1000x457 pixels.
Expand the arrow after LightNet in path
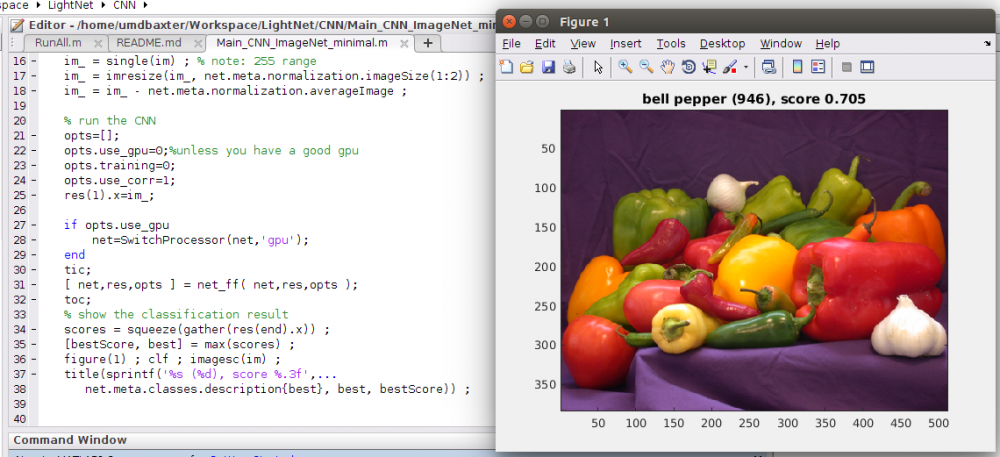(102, 5)
